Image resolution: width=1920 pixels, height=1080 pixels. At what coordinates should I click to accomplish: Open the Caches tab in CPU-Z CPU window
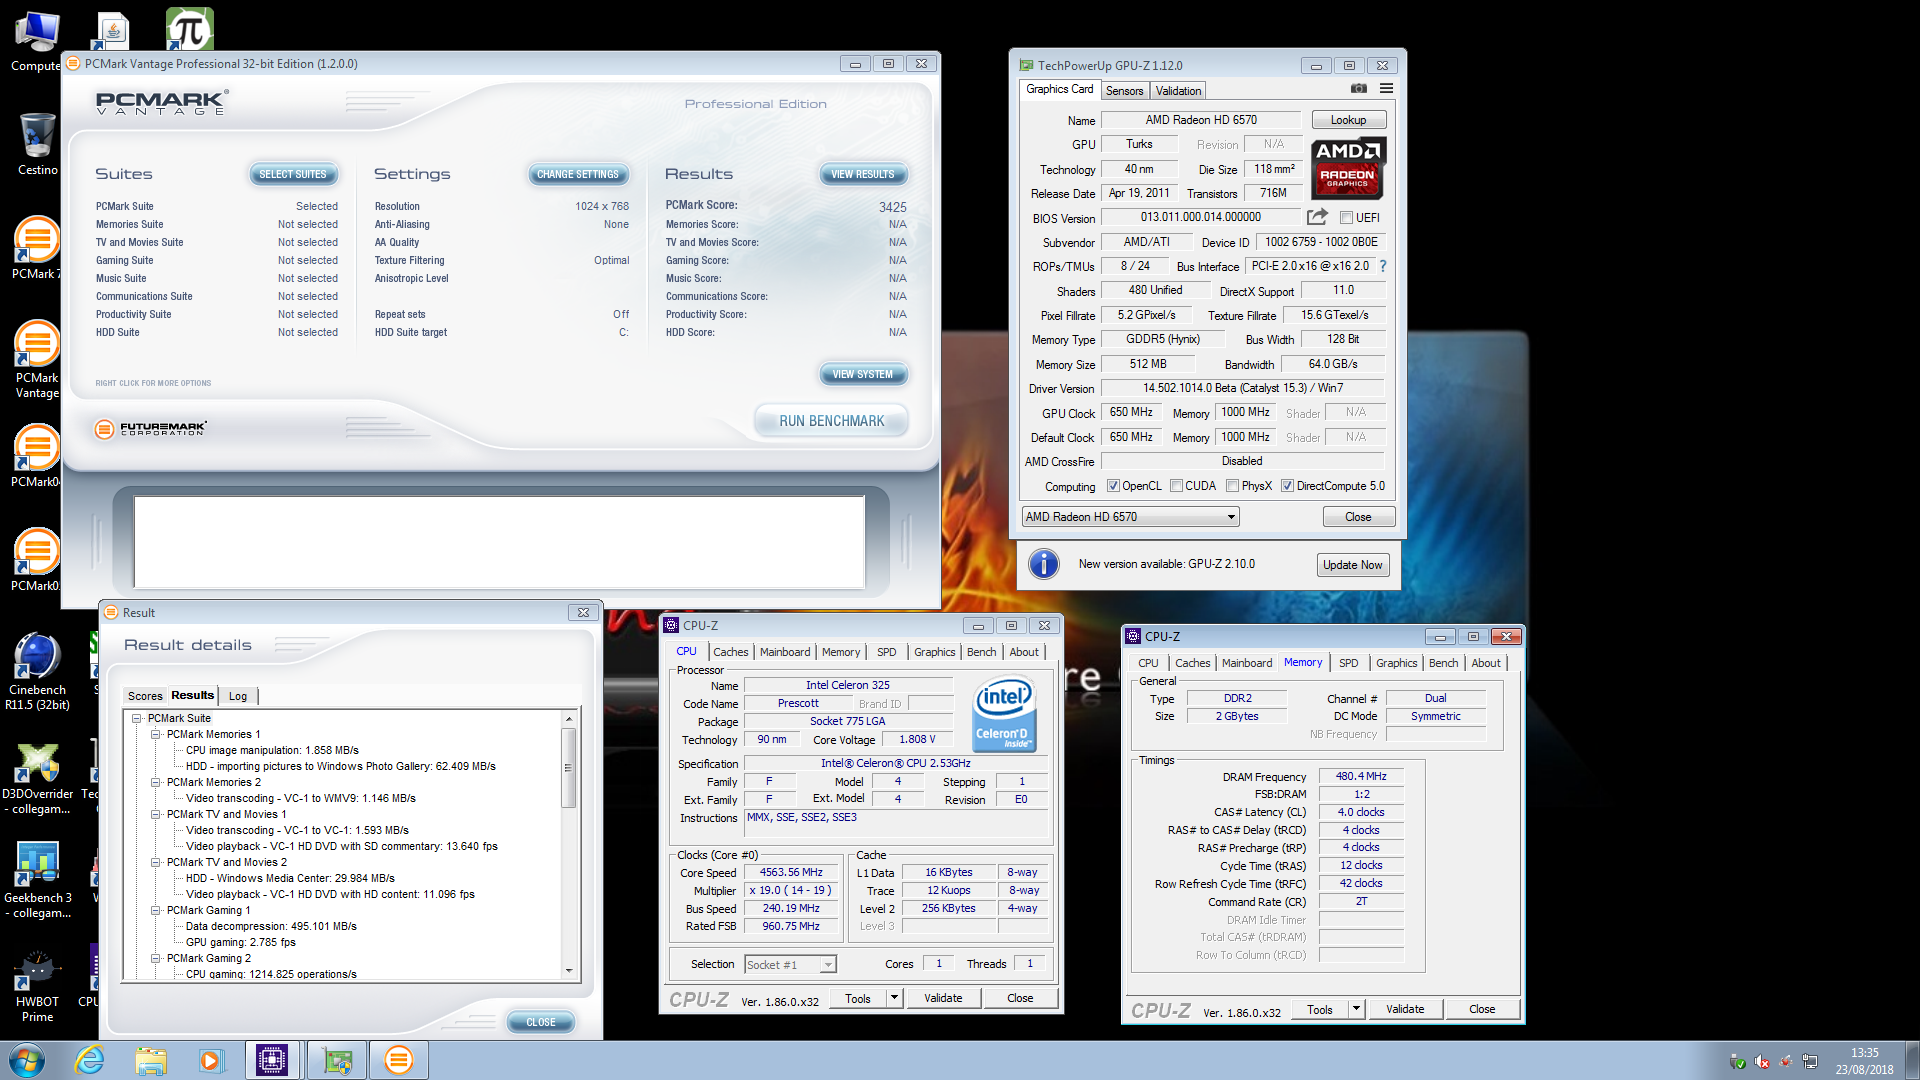[x=730, y=652]
